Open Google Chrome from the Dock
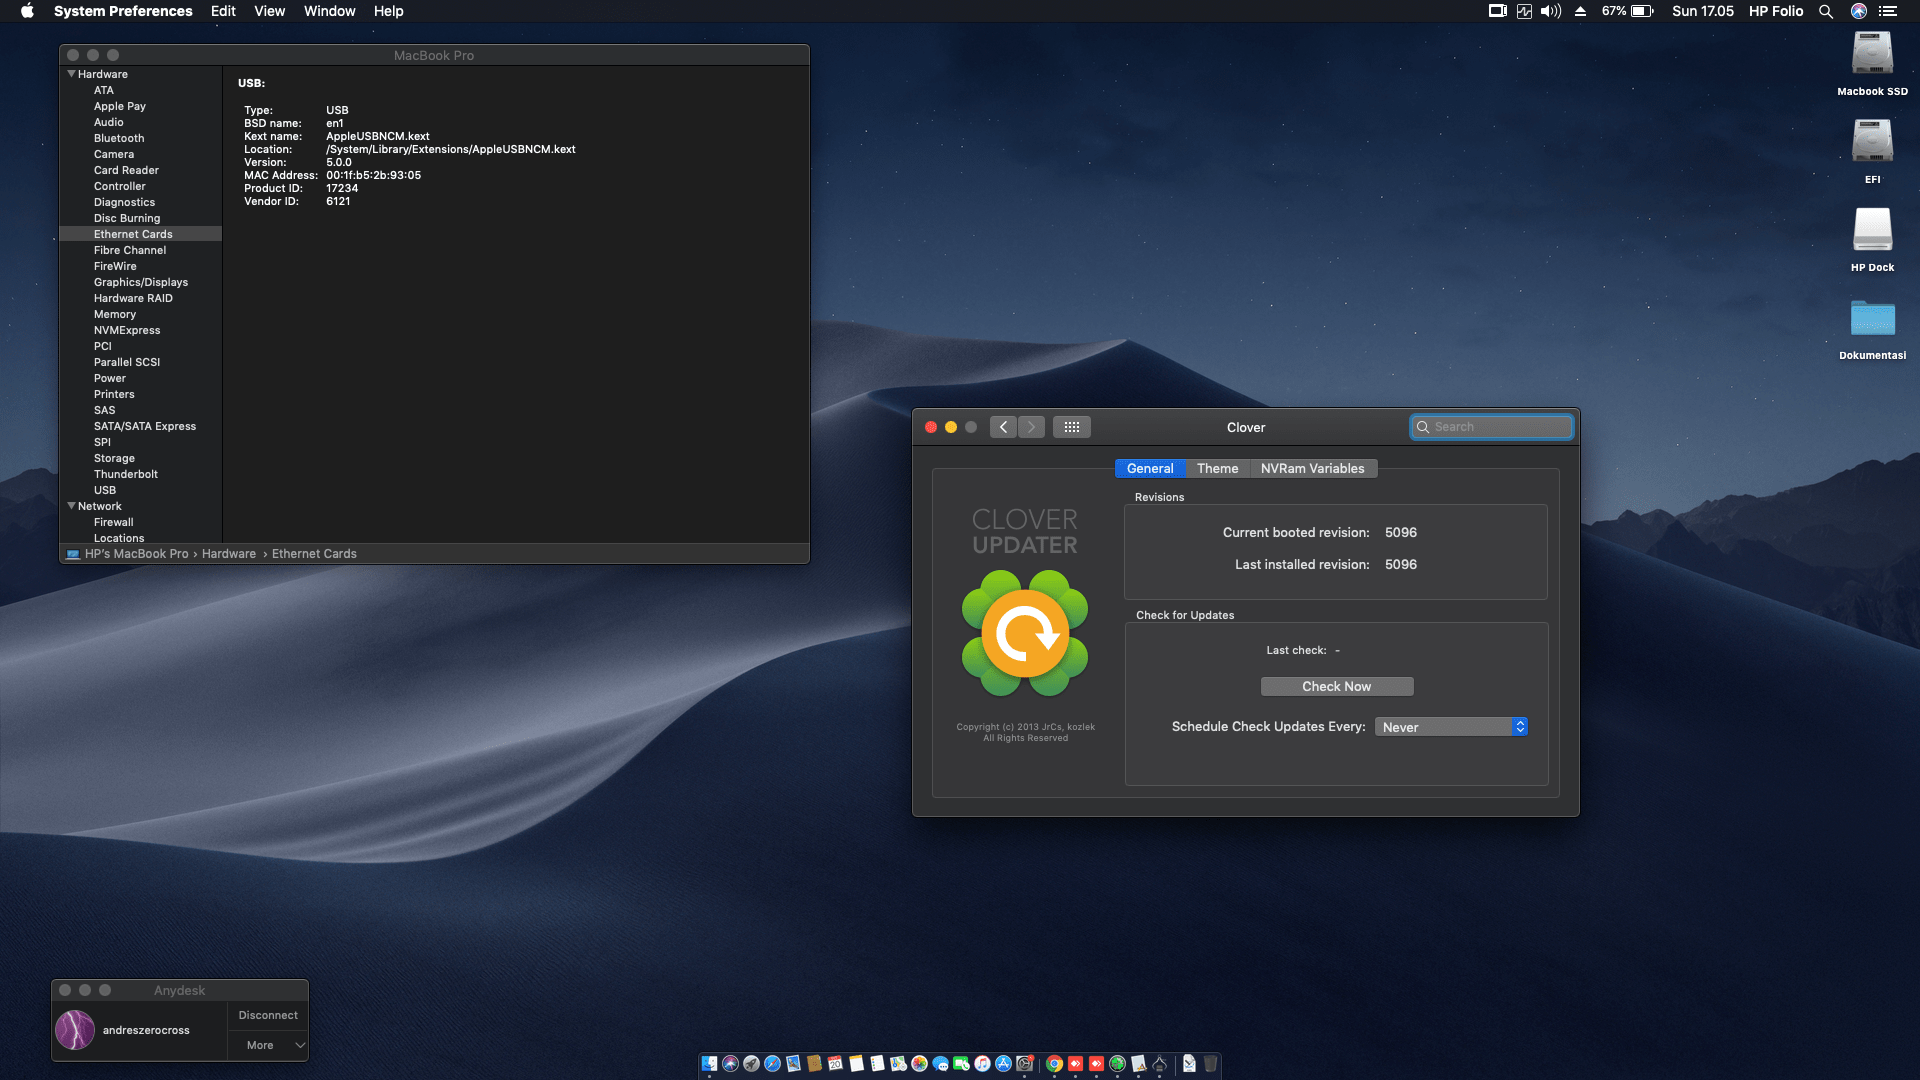Screen dimensions: 1920x1080 tap(1054, 1064)
